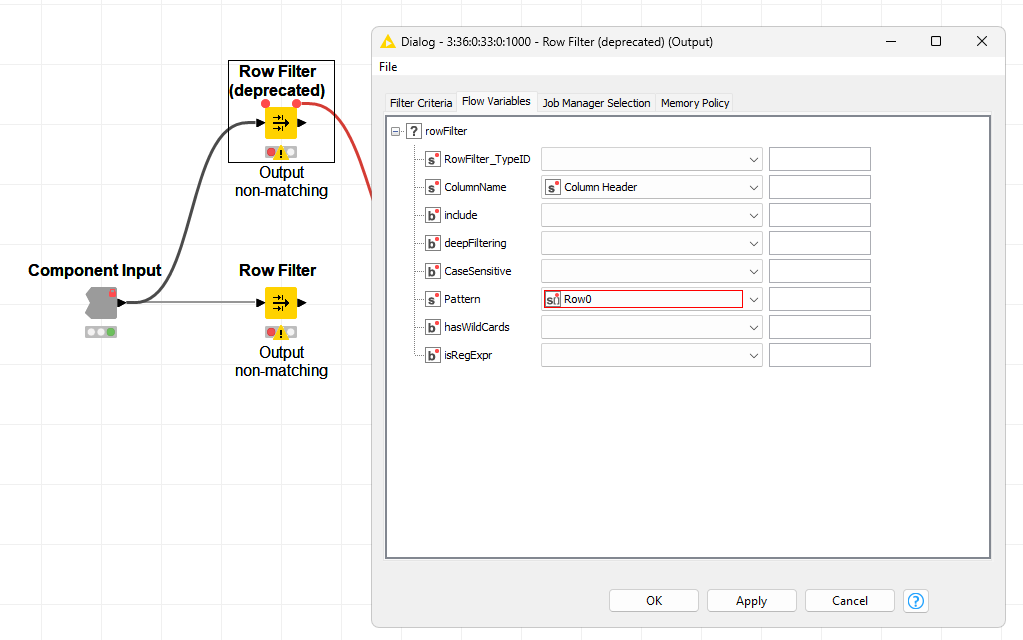Click the Component Input node icon
Screen dimensions: 1023x640
point(100,303)
